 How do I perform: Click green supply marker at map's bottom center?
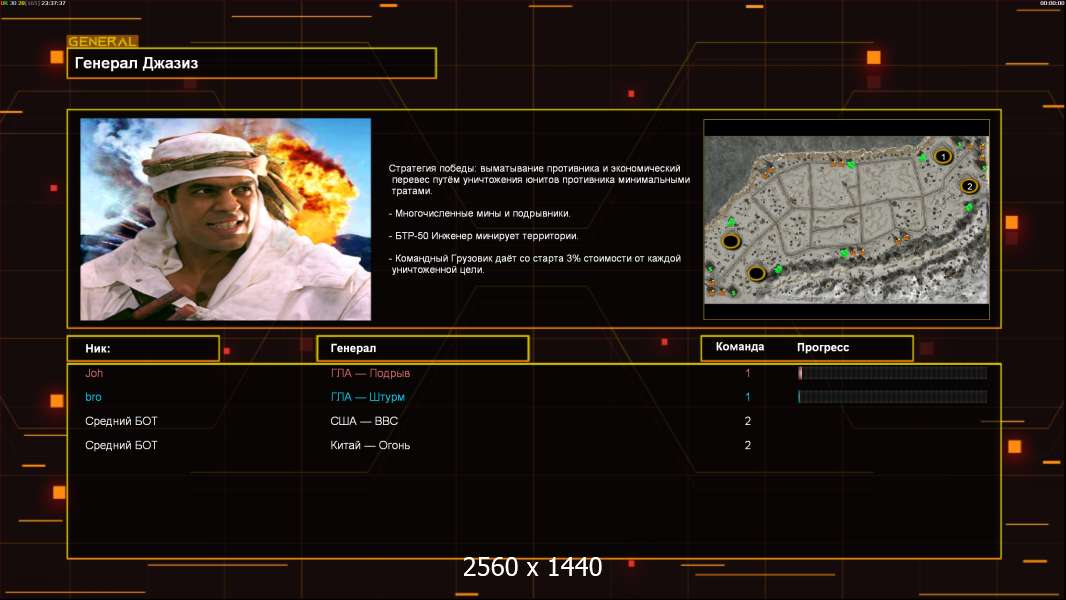point(844,253)
